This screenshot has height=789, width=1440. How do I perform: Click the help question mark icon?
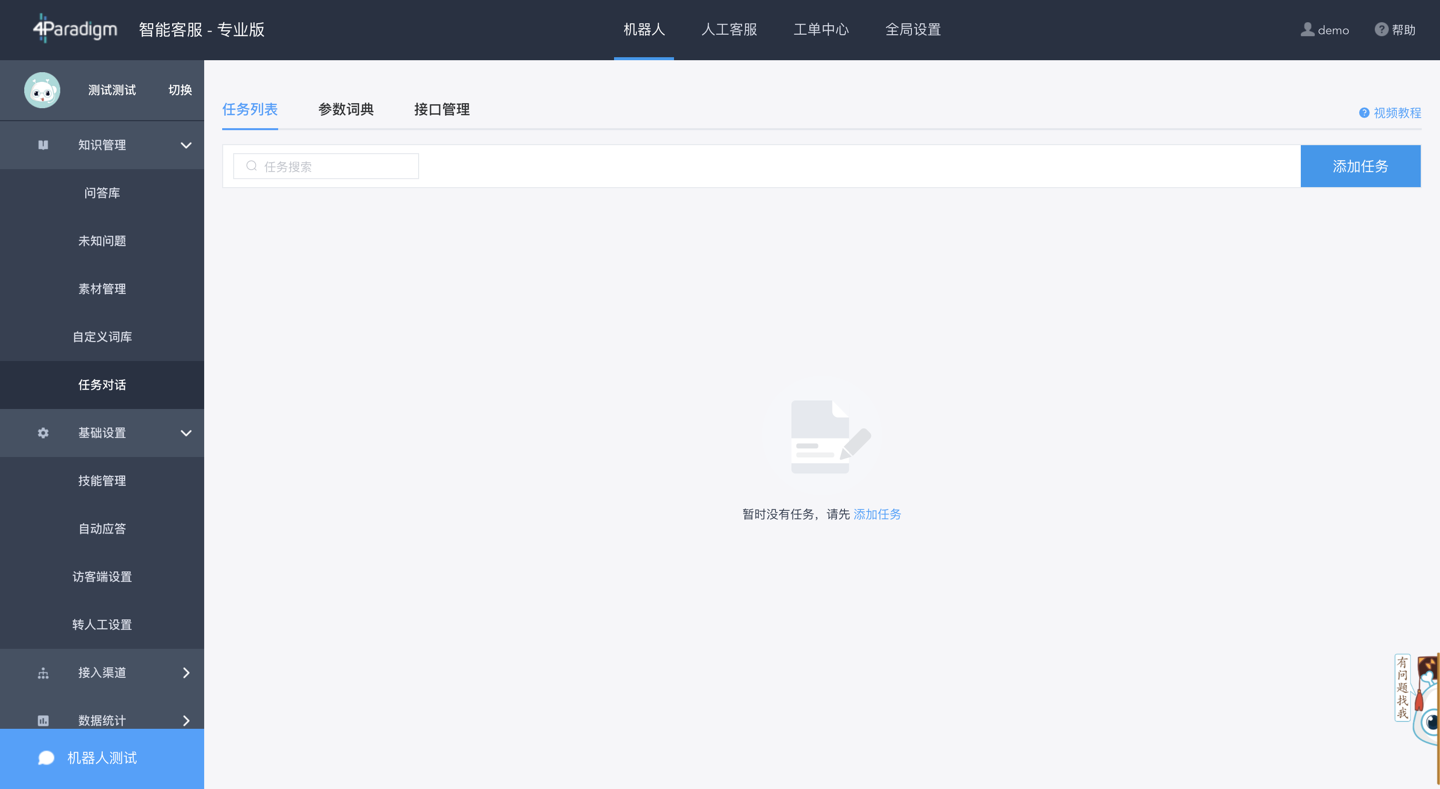point(1381,29)
